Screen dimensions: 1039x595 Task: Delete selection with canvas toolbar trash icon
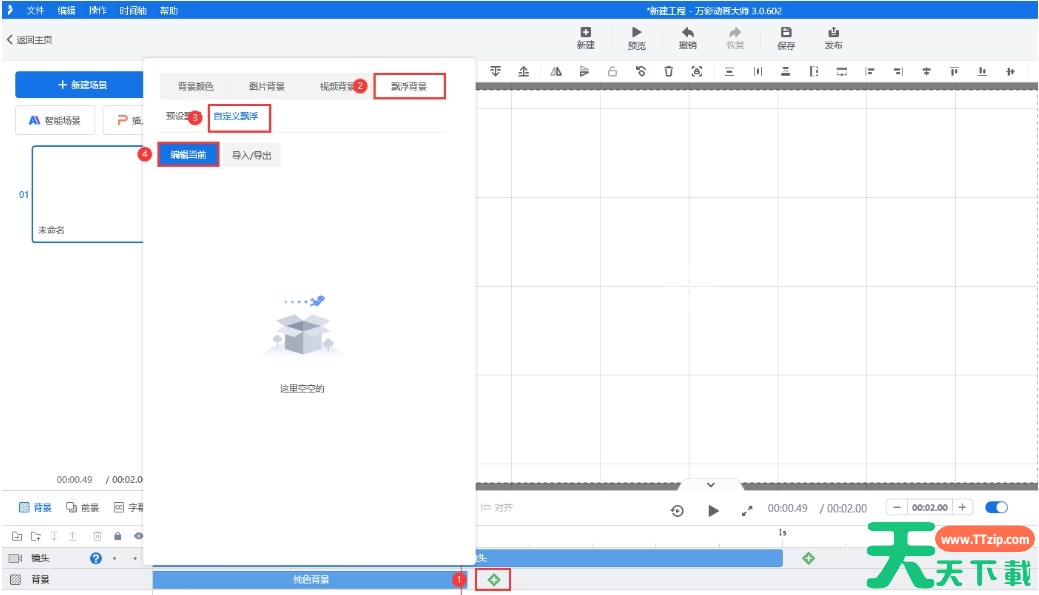pyautogui.click(x=669, y=71)
